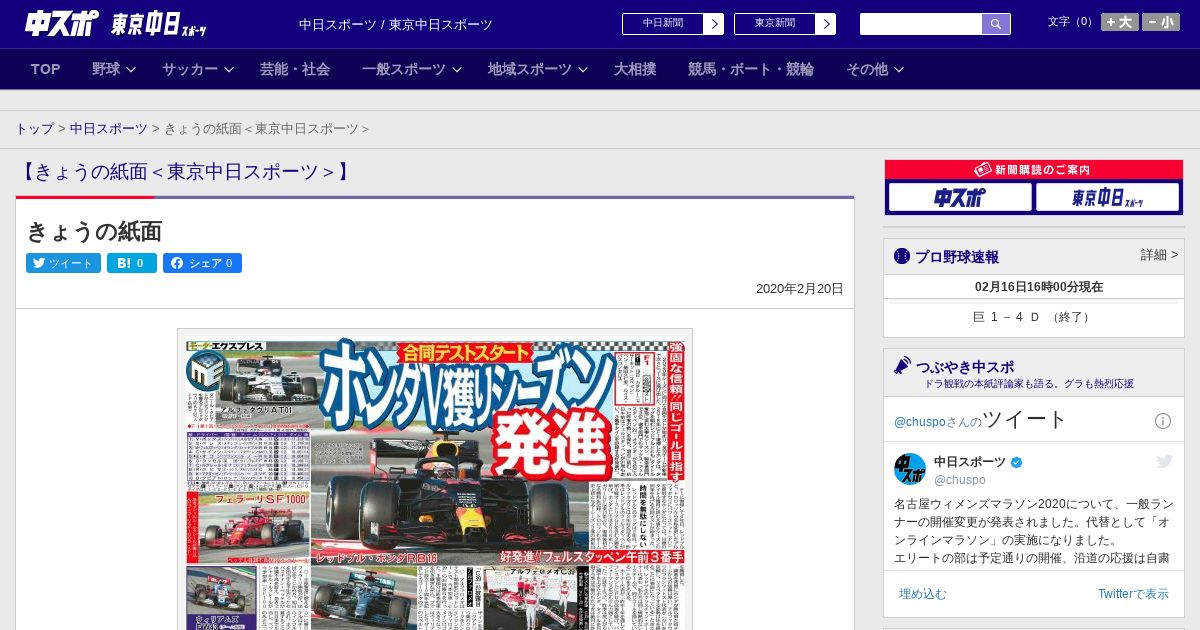
Task: Increase text size with the 大 button
Action: click(1120, 22)
